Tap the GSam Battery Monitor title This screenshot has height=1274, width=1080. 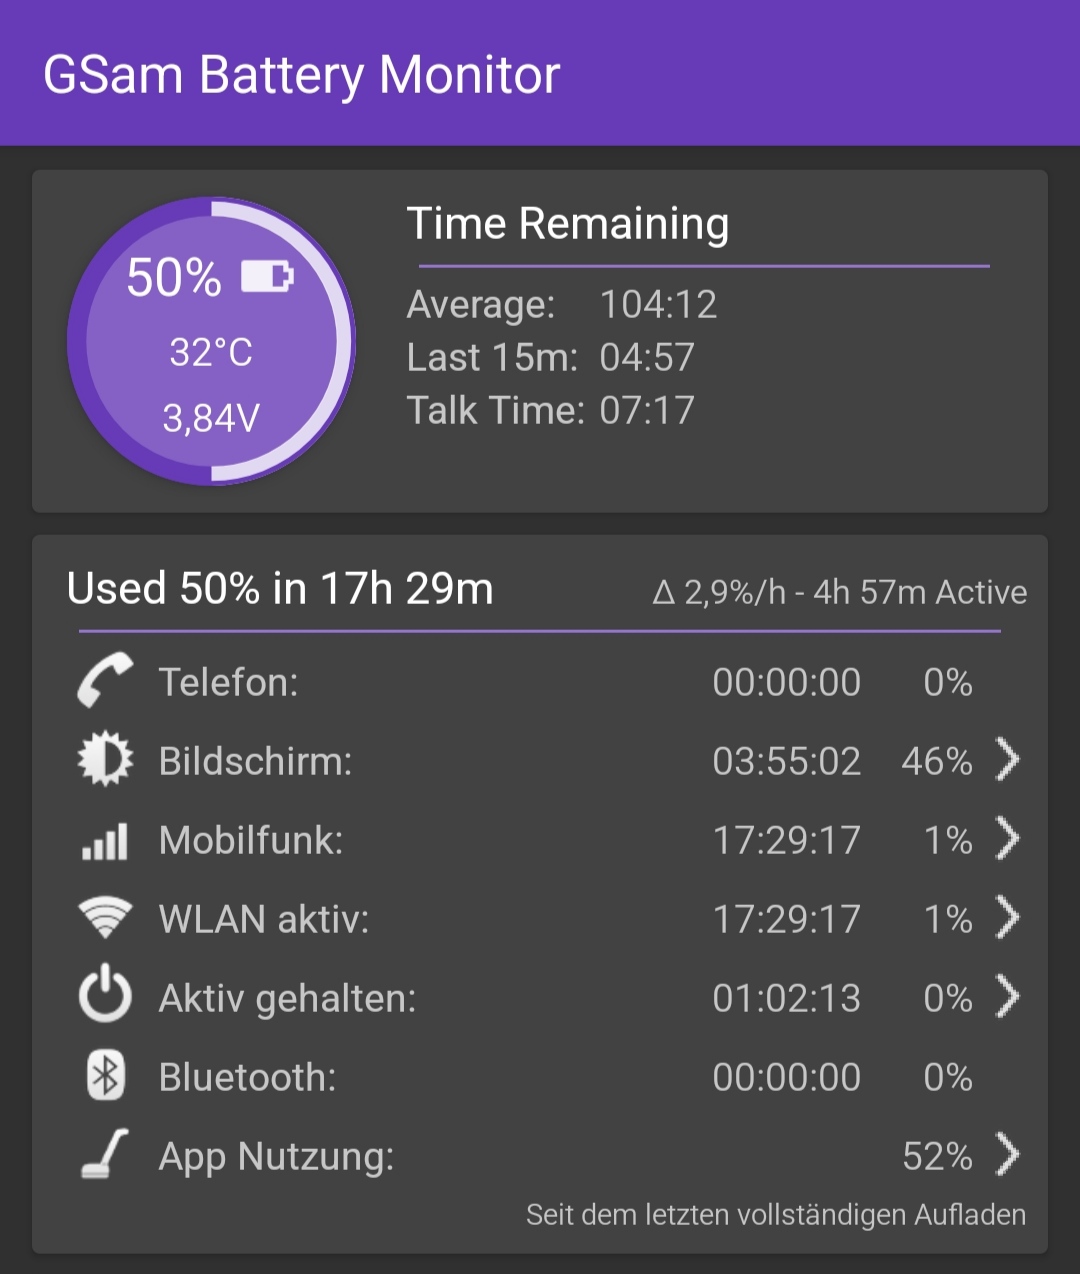point(301,75)
